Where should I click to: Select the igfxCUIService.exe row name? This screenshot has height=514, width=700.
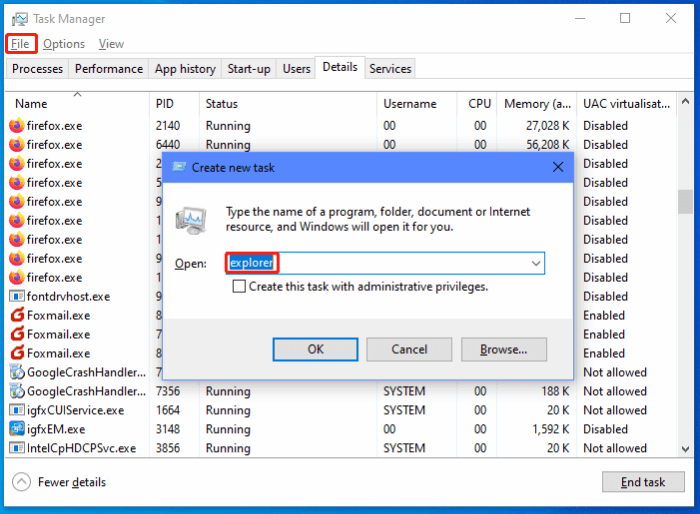point(75,410)
